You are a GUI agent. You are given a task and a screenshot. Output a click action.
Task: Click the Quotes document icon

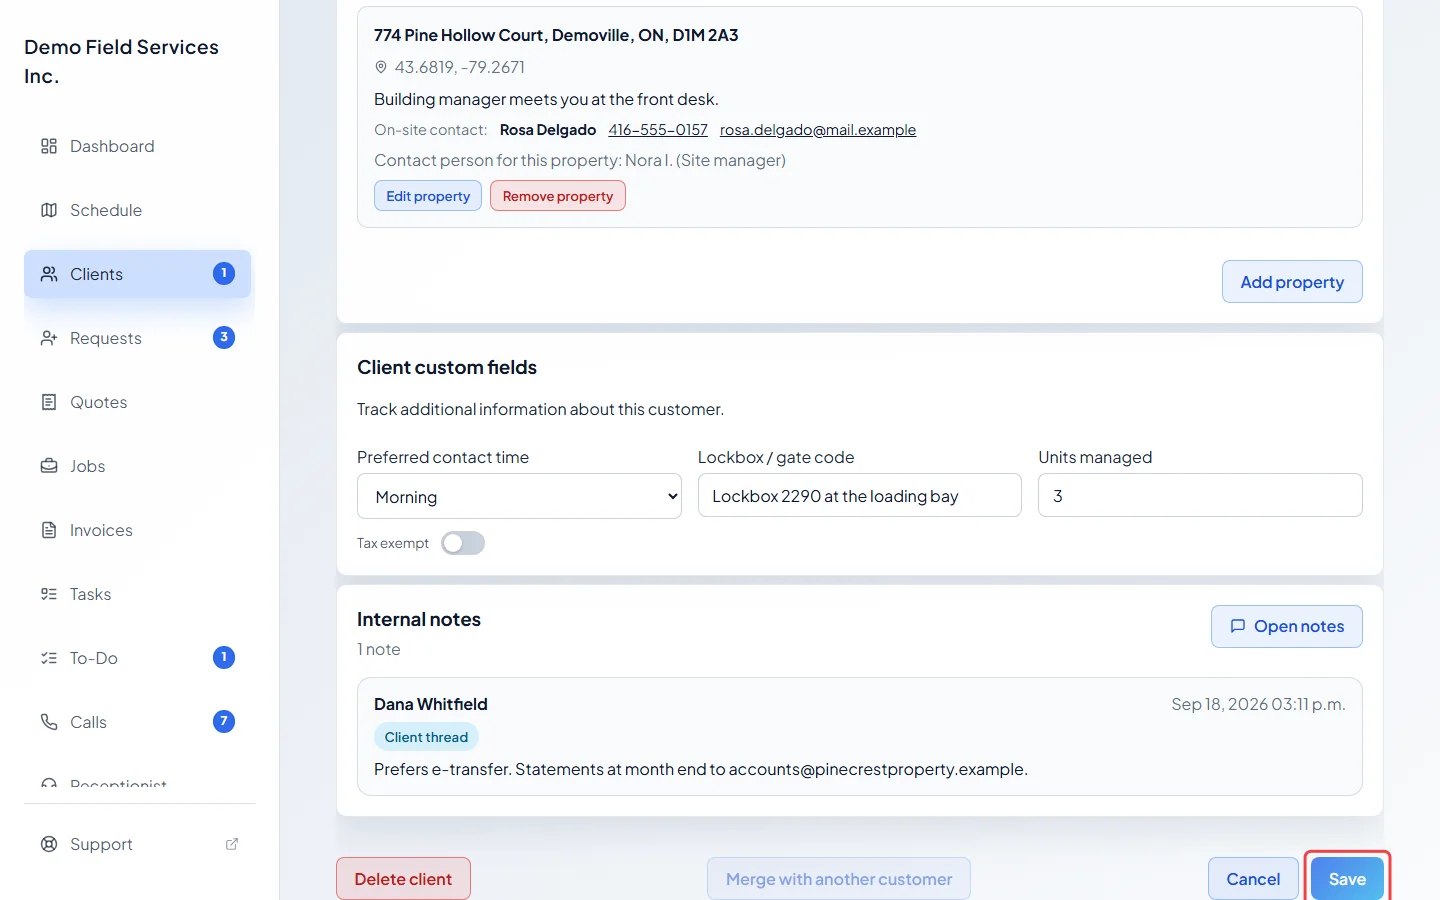tap(49, 402)
